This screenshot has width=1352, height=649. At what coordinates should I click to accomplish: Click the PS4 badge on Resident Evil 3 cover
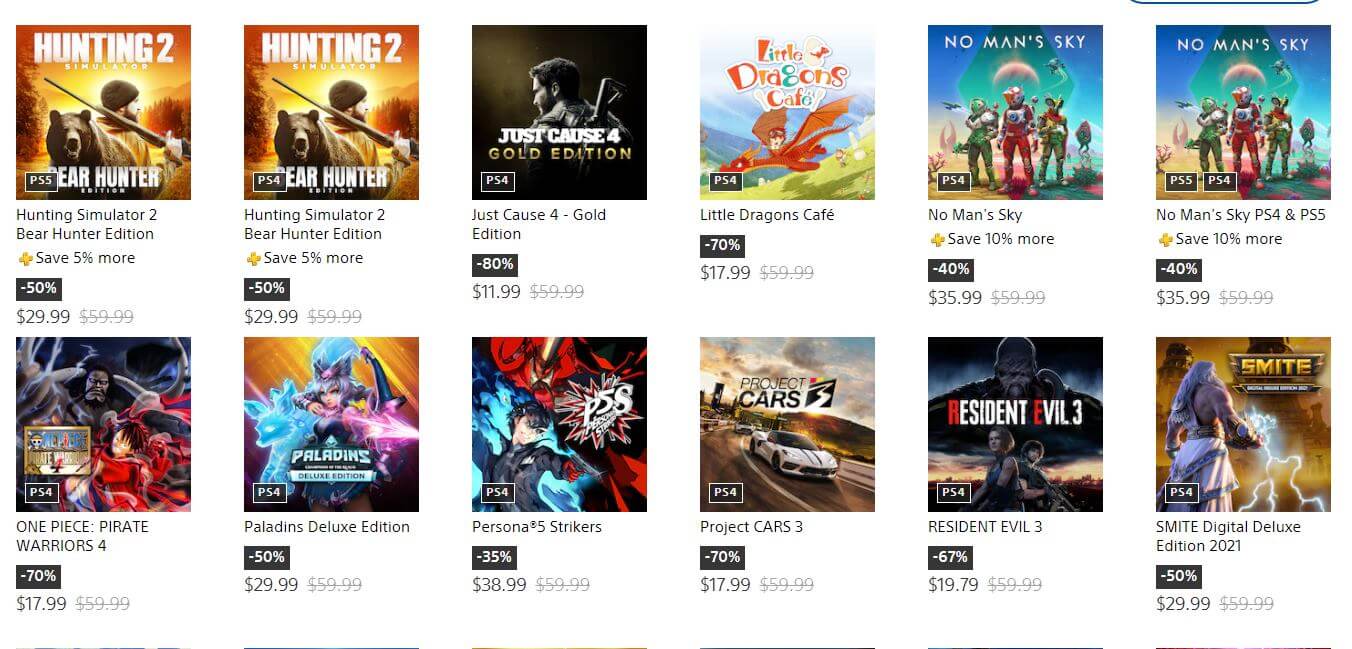coord(953,493)
